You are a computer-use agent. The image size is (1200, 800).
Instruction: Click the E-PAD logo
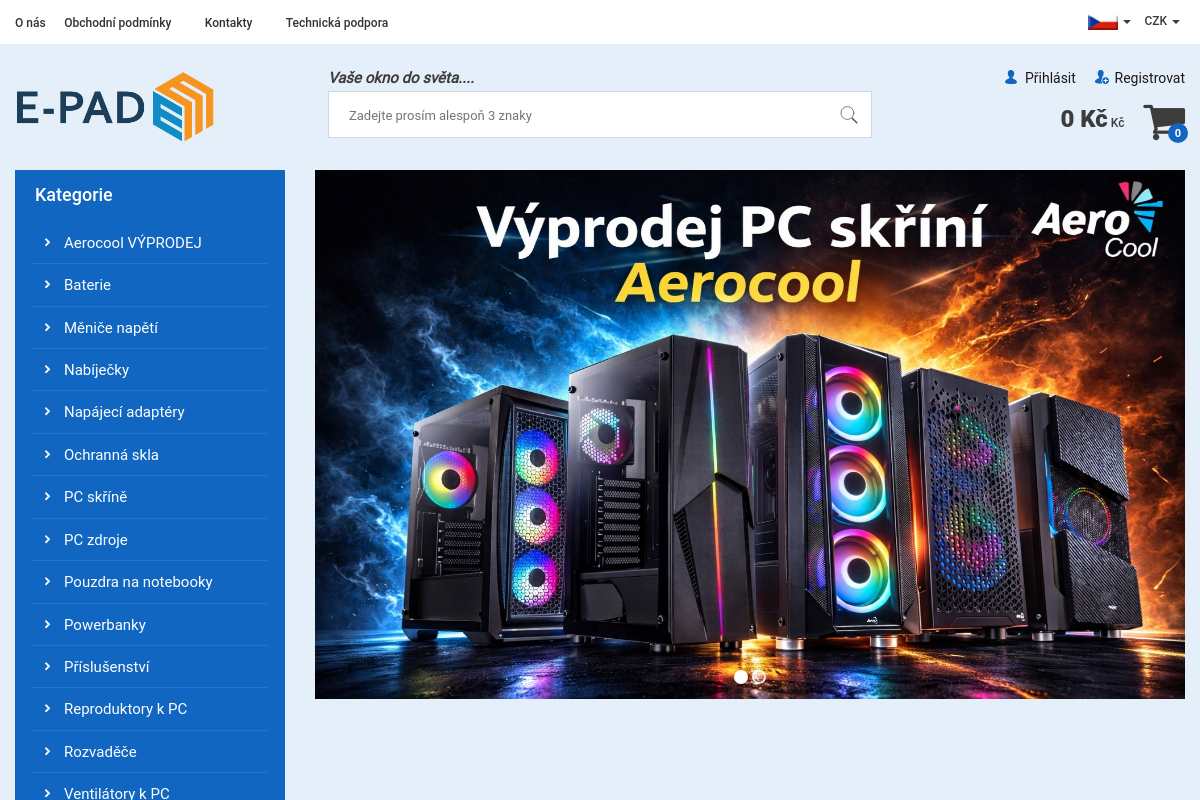point(115,107)
